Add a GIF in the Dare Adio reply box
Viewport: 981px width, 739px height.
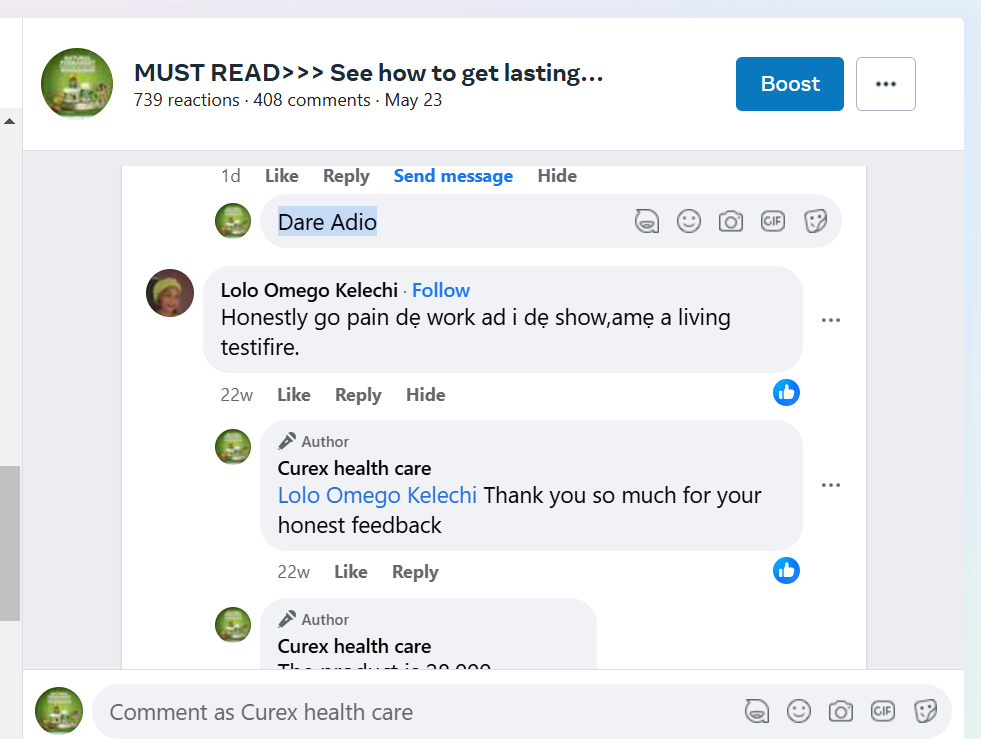773,221
